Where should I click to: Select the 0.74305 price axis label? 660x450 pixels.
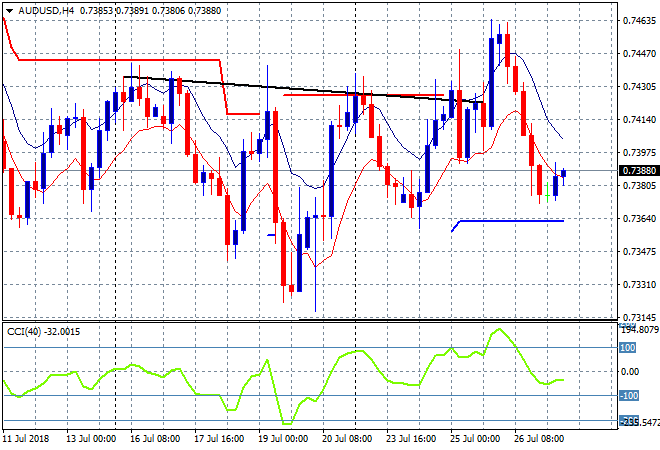click(639, 87)
